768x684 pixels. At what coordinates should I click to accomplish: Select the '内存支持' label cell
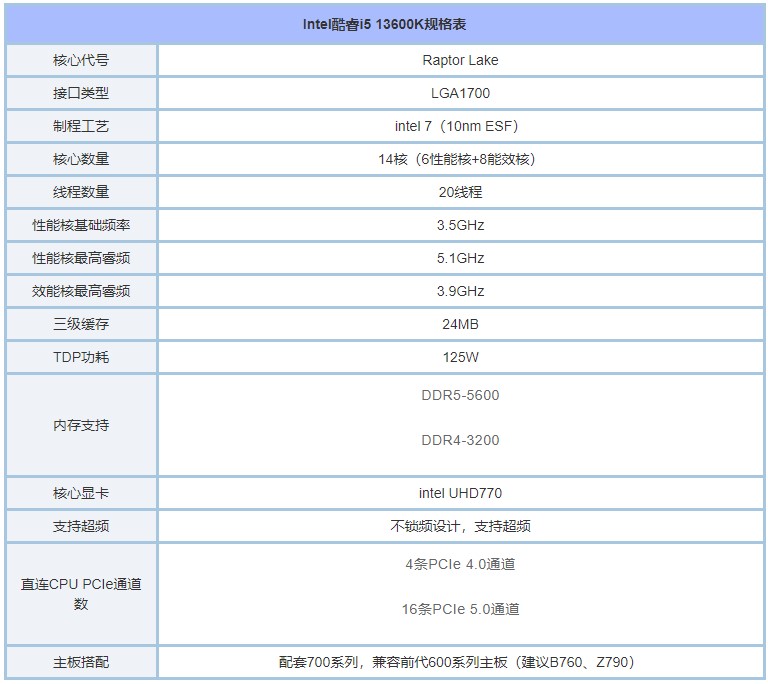pos(81,425)
